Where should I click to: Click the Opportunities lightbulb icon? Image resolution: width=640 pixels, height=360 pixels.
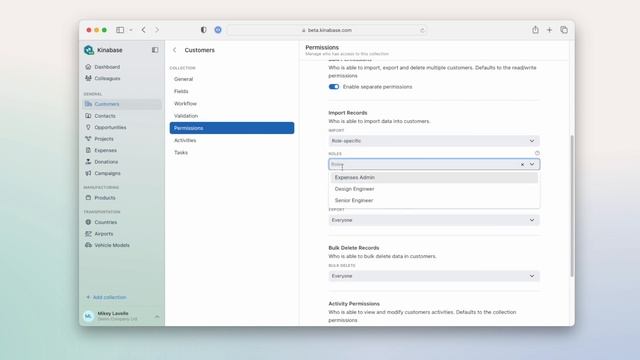coord(88,127)
